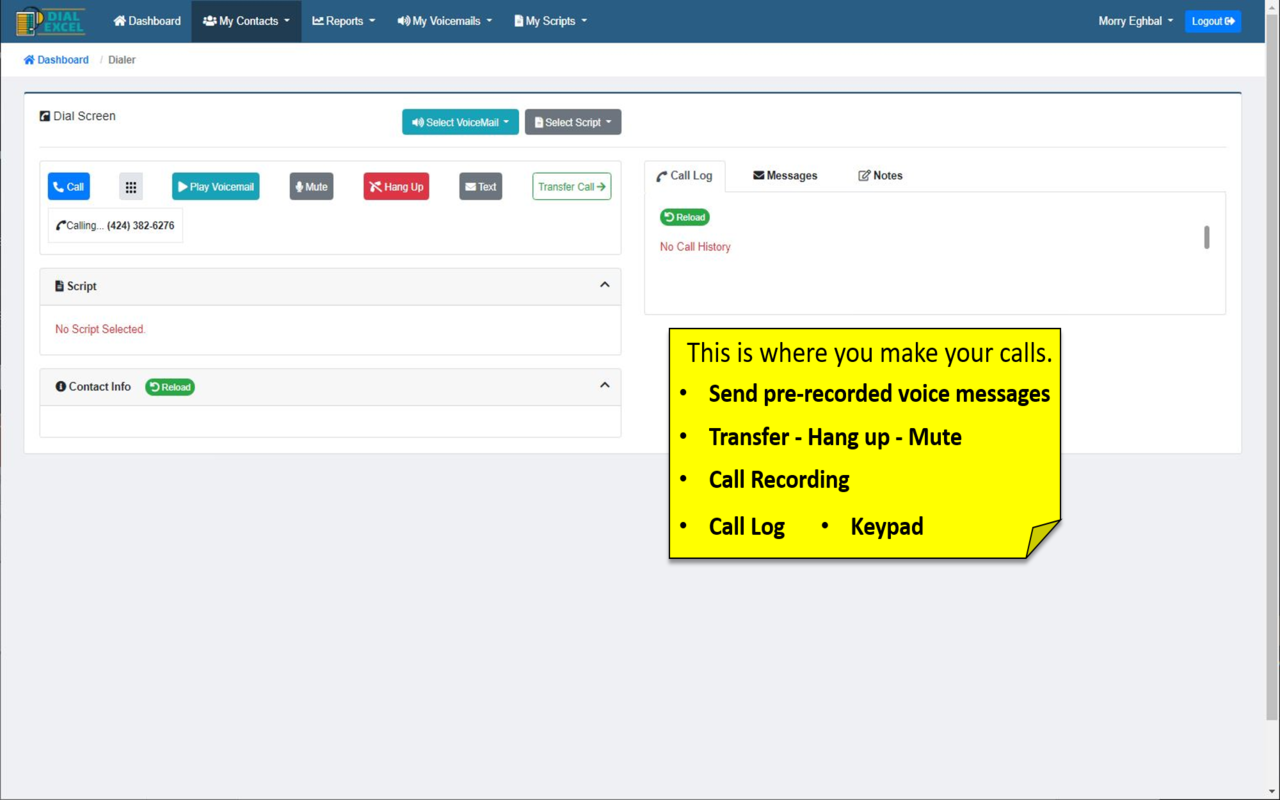Click the blue Call button
Image resolution: width=1280 pixels, height=800 pixels.
click(x=69, y=187)
